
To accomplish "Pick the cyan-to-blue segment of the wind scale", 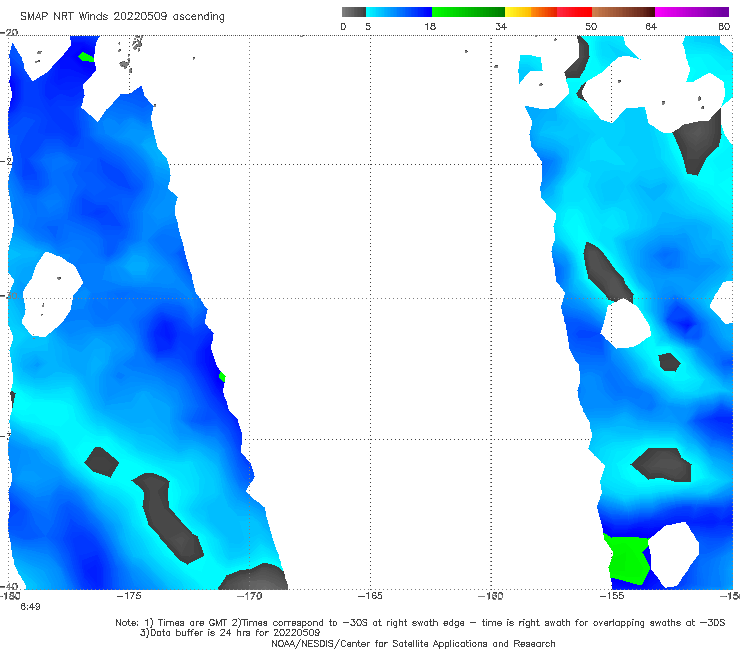I will coord(399,12).
